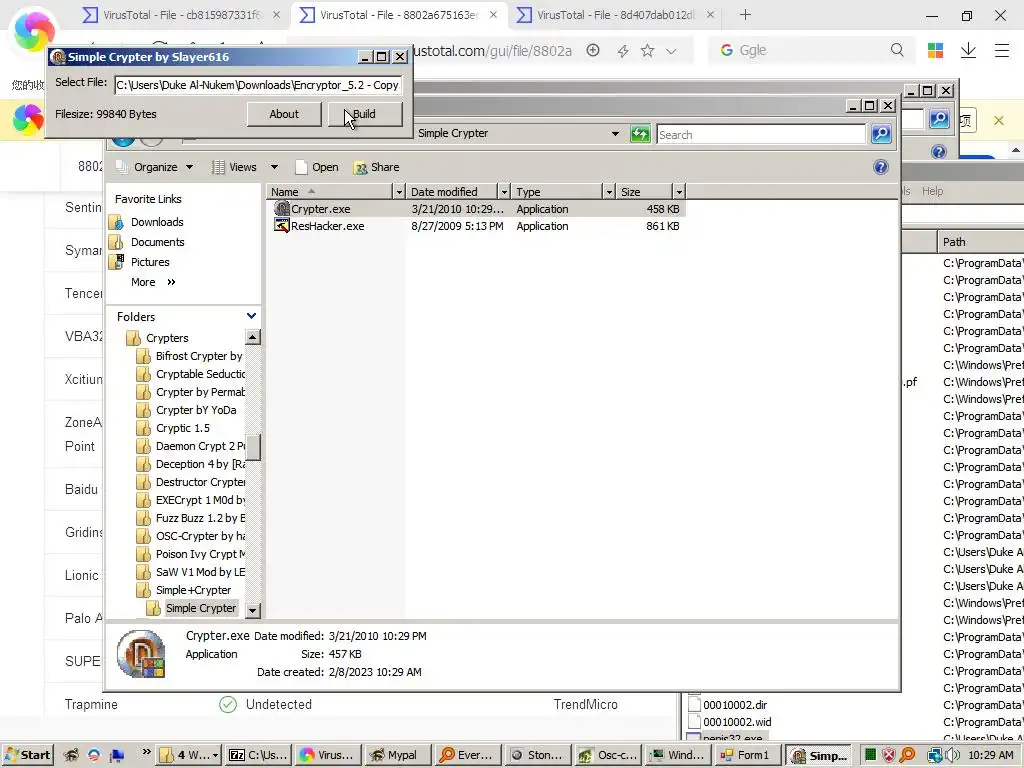Select the ResHacker.exe file icon

pyautogui.click(x=282, y=225)
